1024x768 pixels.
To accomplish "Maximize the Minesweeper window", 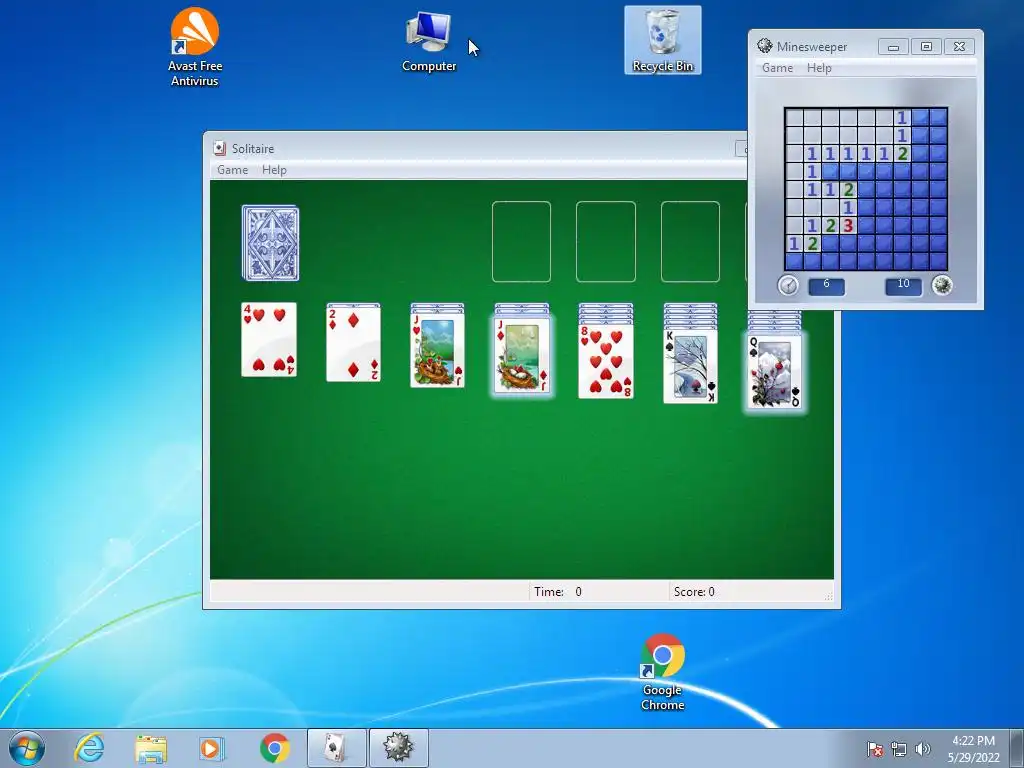I will point(926,46).
